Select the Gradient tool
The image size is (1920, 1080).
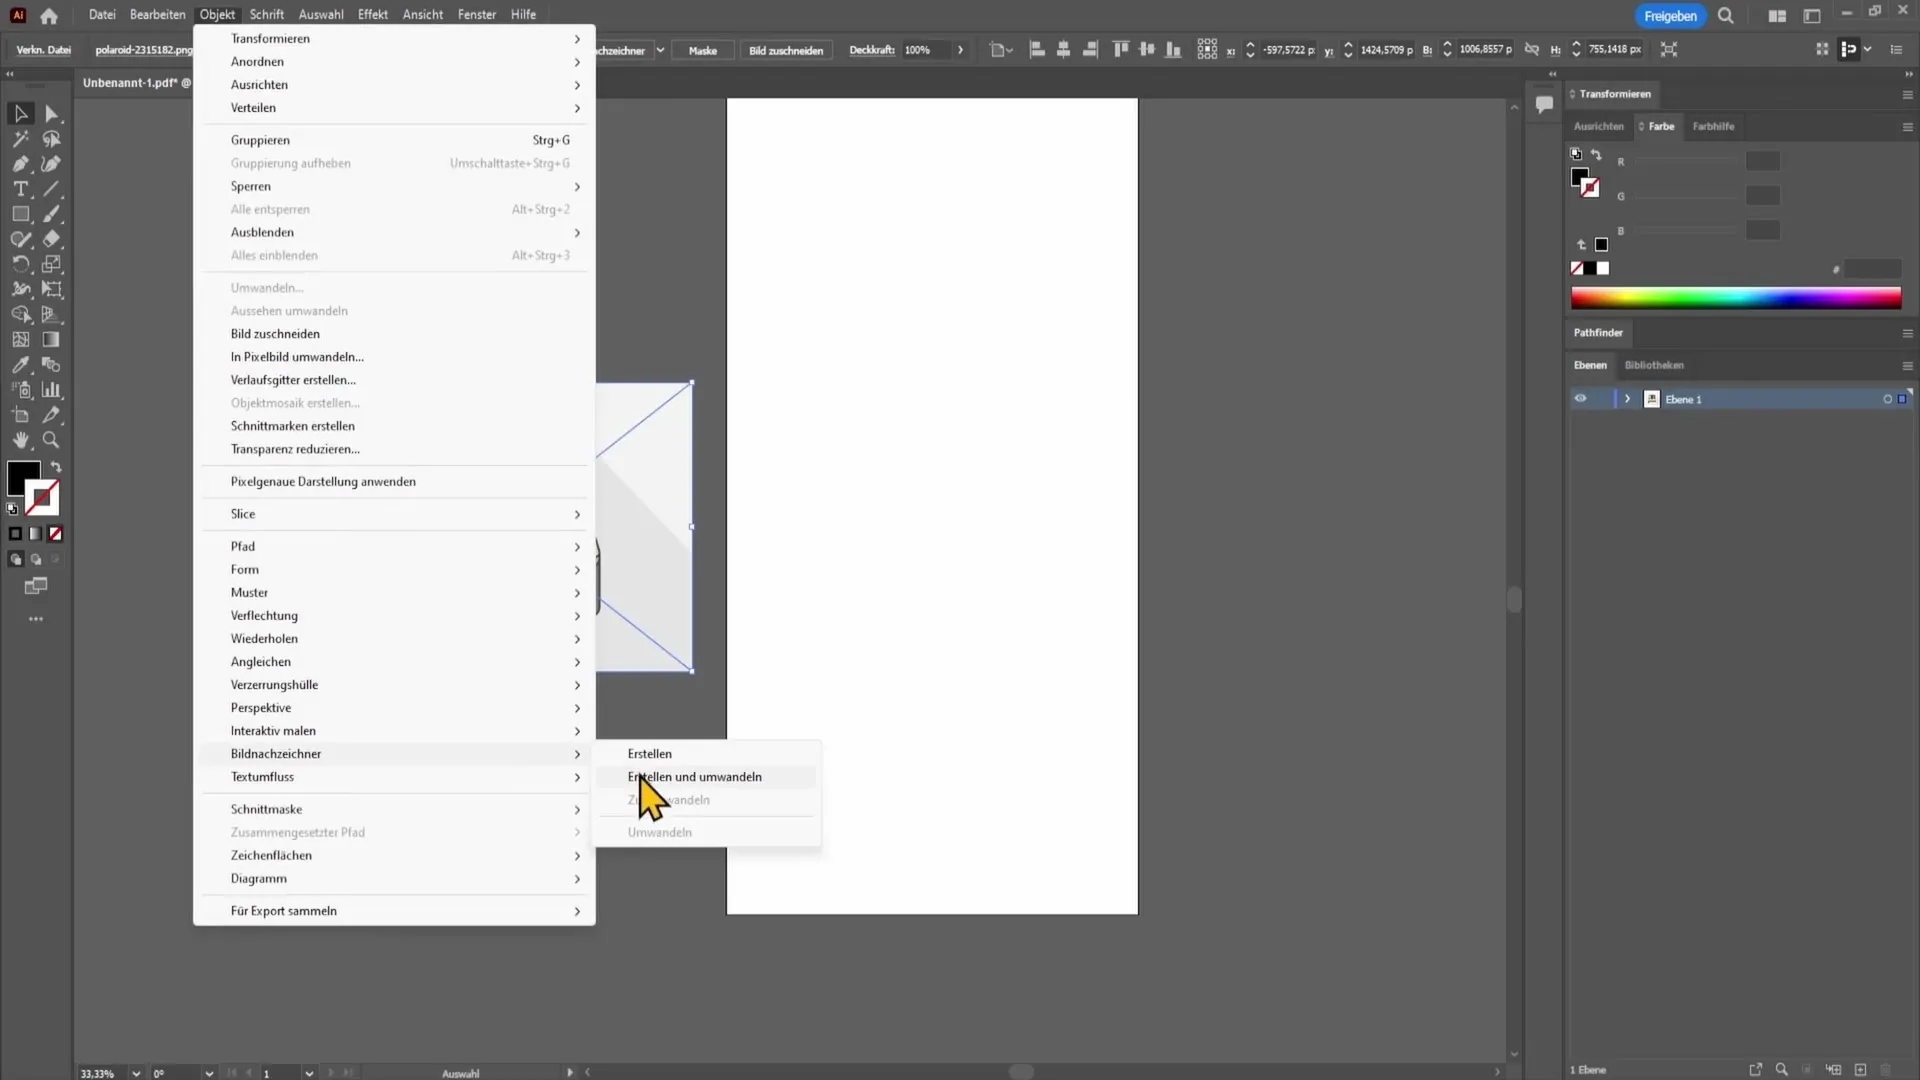pos(52,340)
